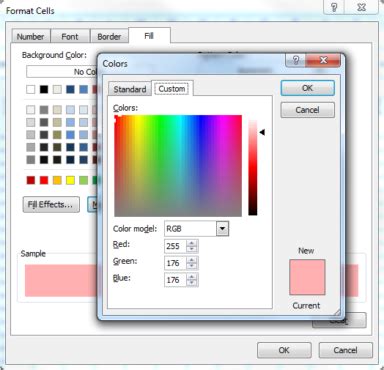Select the Fill tab in Format Cells

point(149,36)
